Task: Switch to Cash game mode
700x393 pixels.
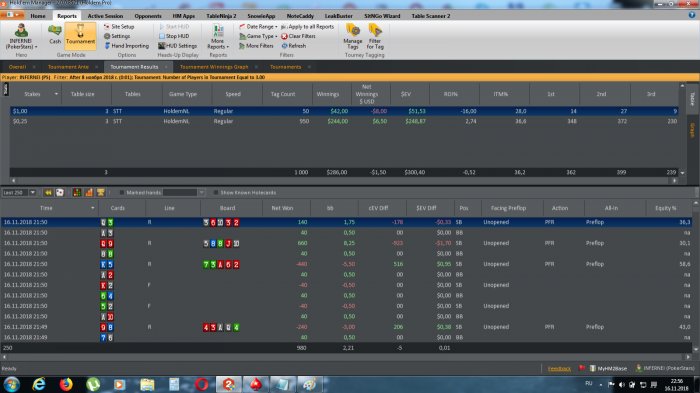Action: click(x=55, y=35)
